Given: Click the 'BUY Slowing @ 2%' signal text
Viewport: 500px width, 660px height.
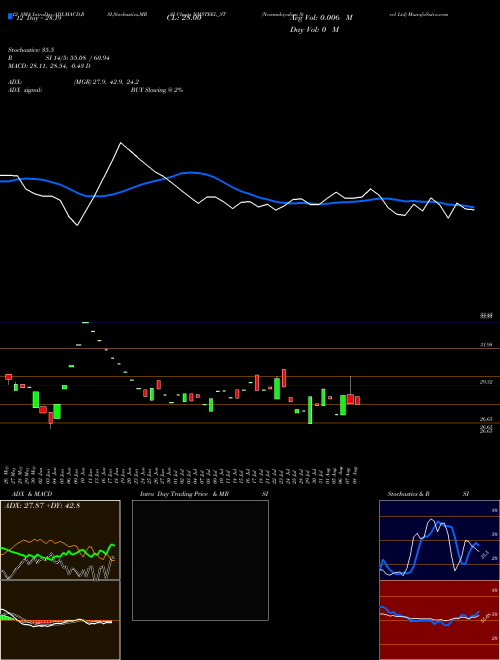Looking at the screenshot, I should point(157,90).
